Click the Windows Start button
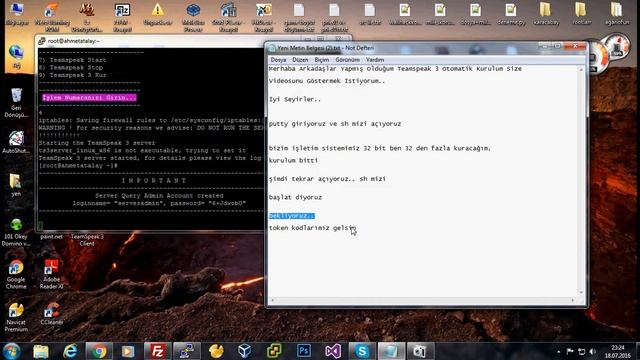This screenshot has height=360, width=640. 11,351
